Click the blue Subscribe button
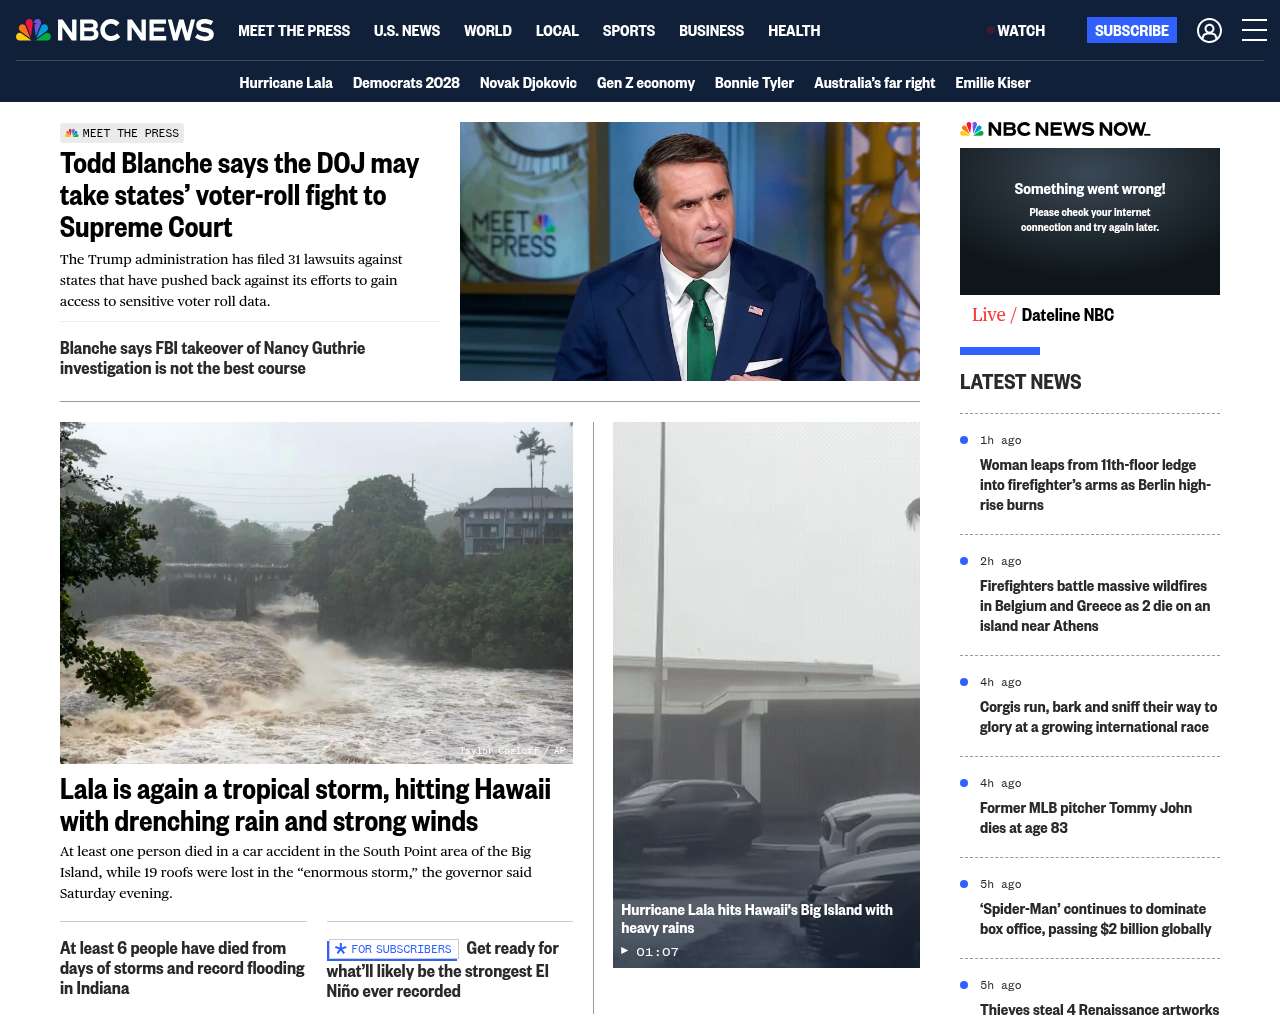Image resolution: width=1280 pixels, height=1024 pixels. point(1132,30)
